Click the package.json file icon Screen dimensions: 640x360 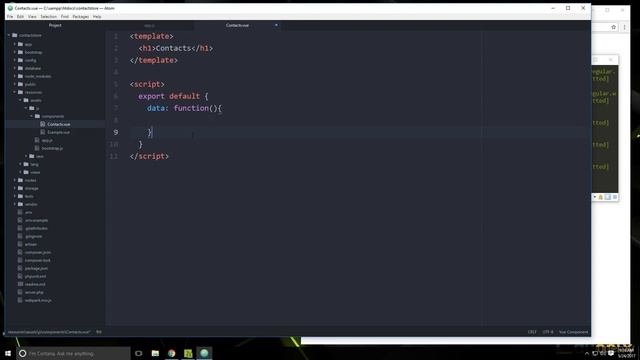pos(20,268)
